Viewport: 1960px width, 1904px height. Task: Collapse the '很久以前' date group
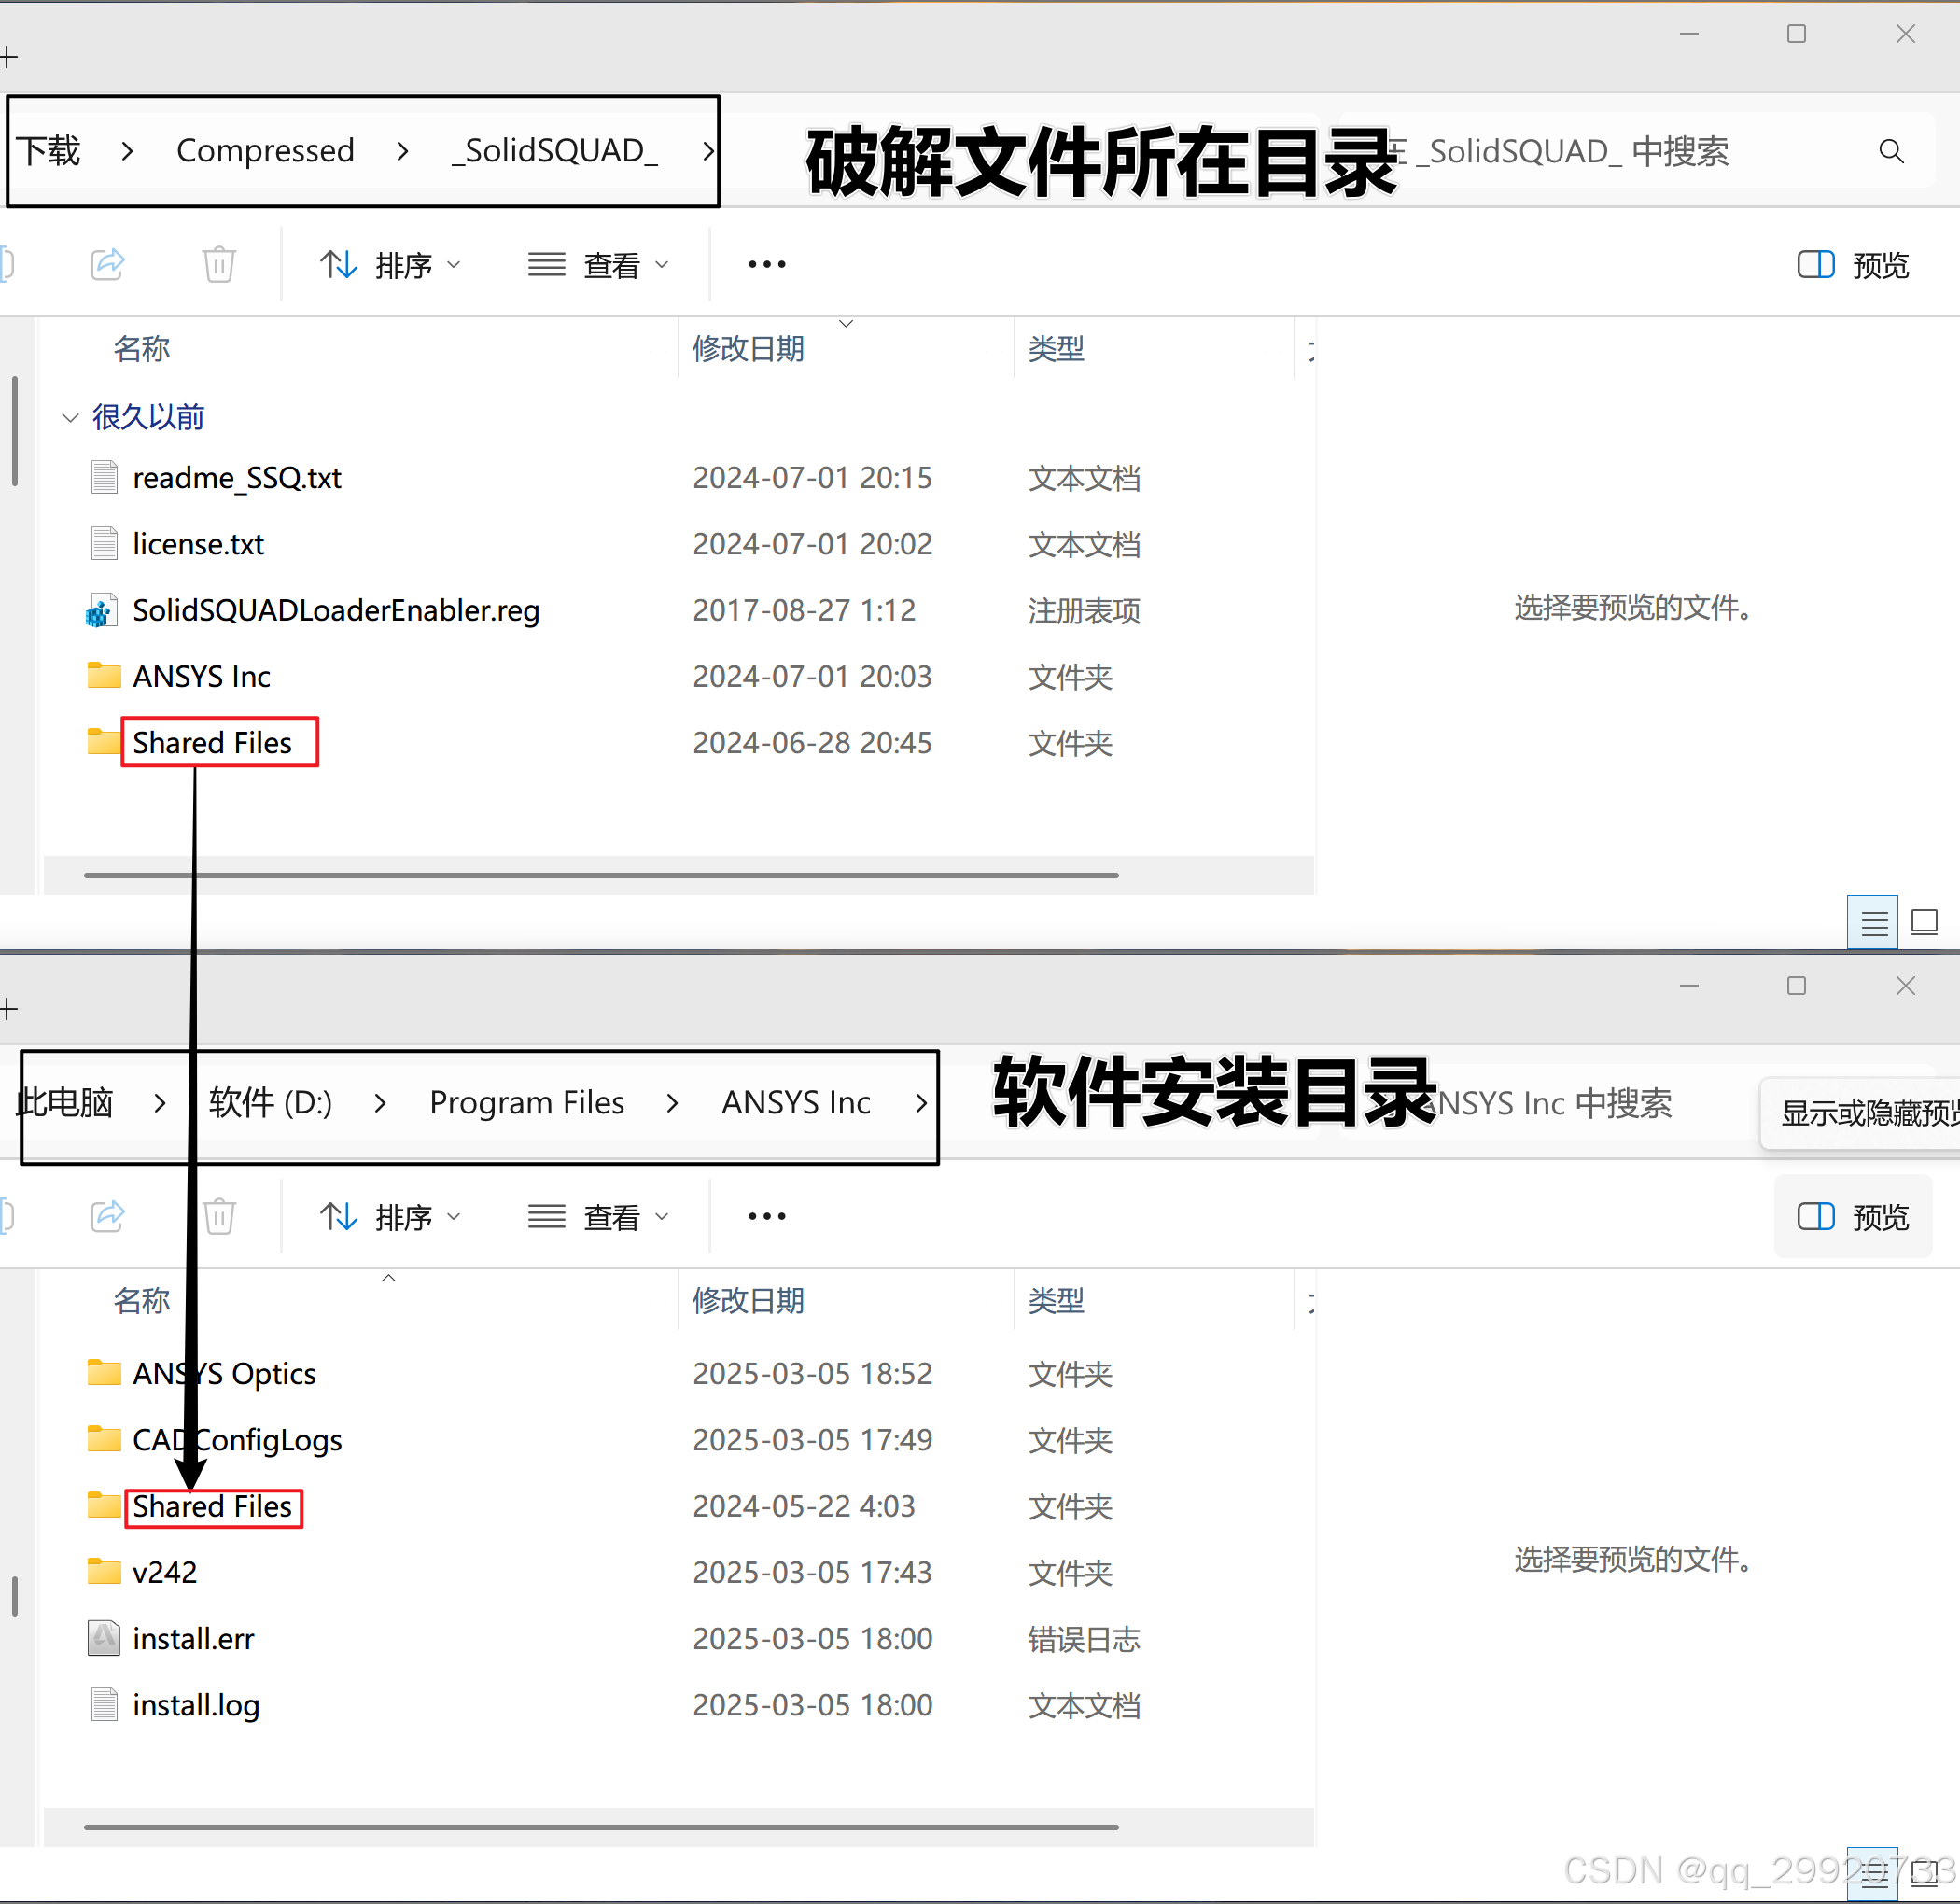click(x=70, y=417)
